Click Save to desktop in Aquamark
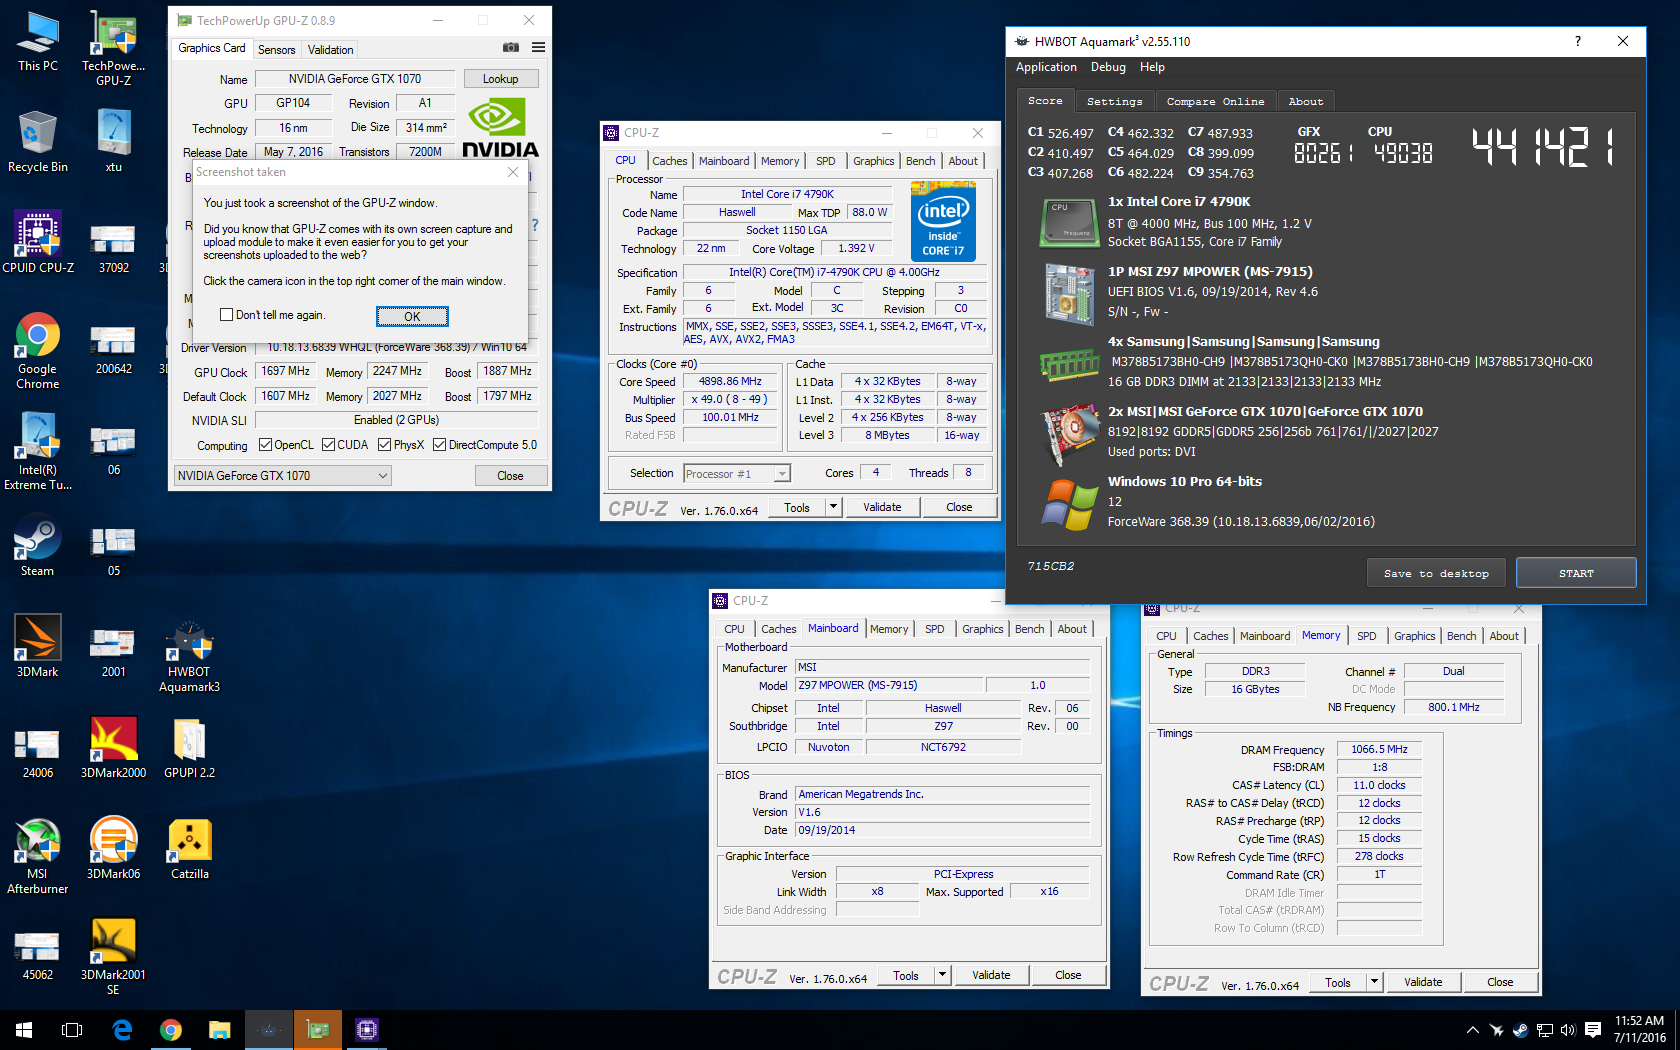Viewport: 1680px width, 1050px height. pyautogui.click(x=1436, y=573)
